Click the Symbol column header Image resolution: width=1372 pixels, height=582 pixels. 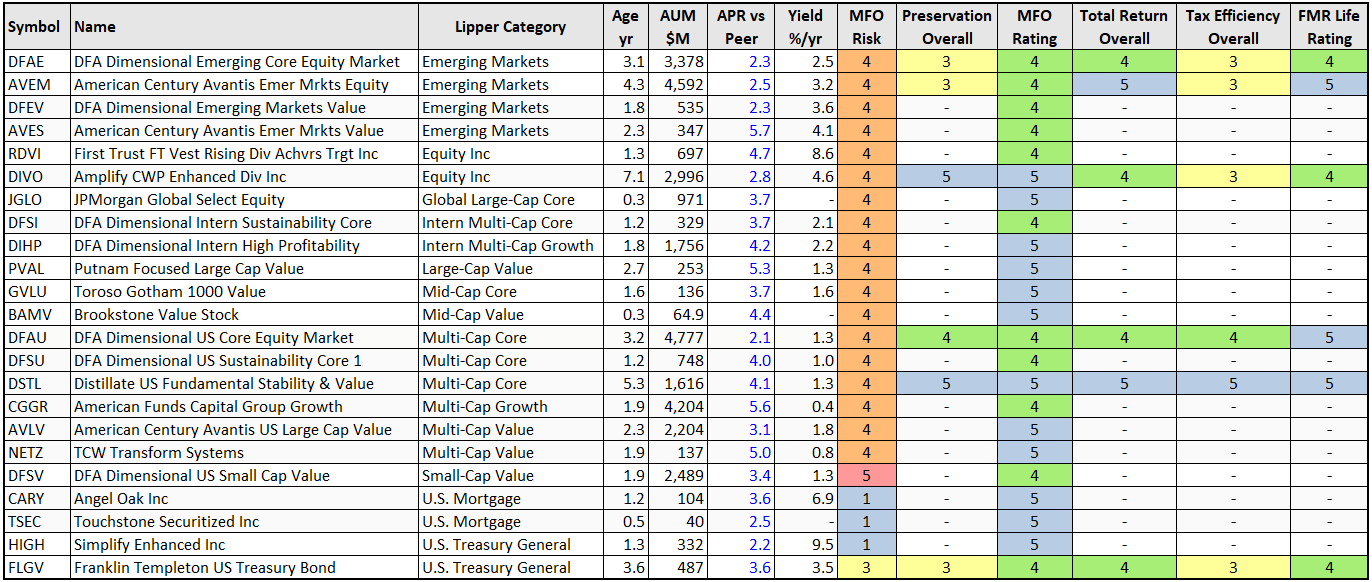pos(34,27)
